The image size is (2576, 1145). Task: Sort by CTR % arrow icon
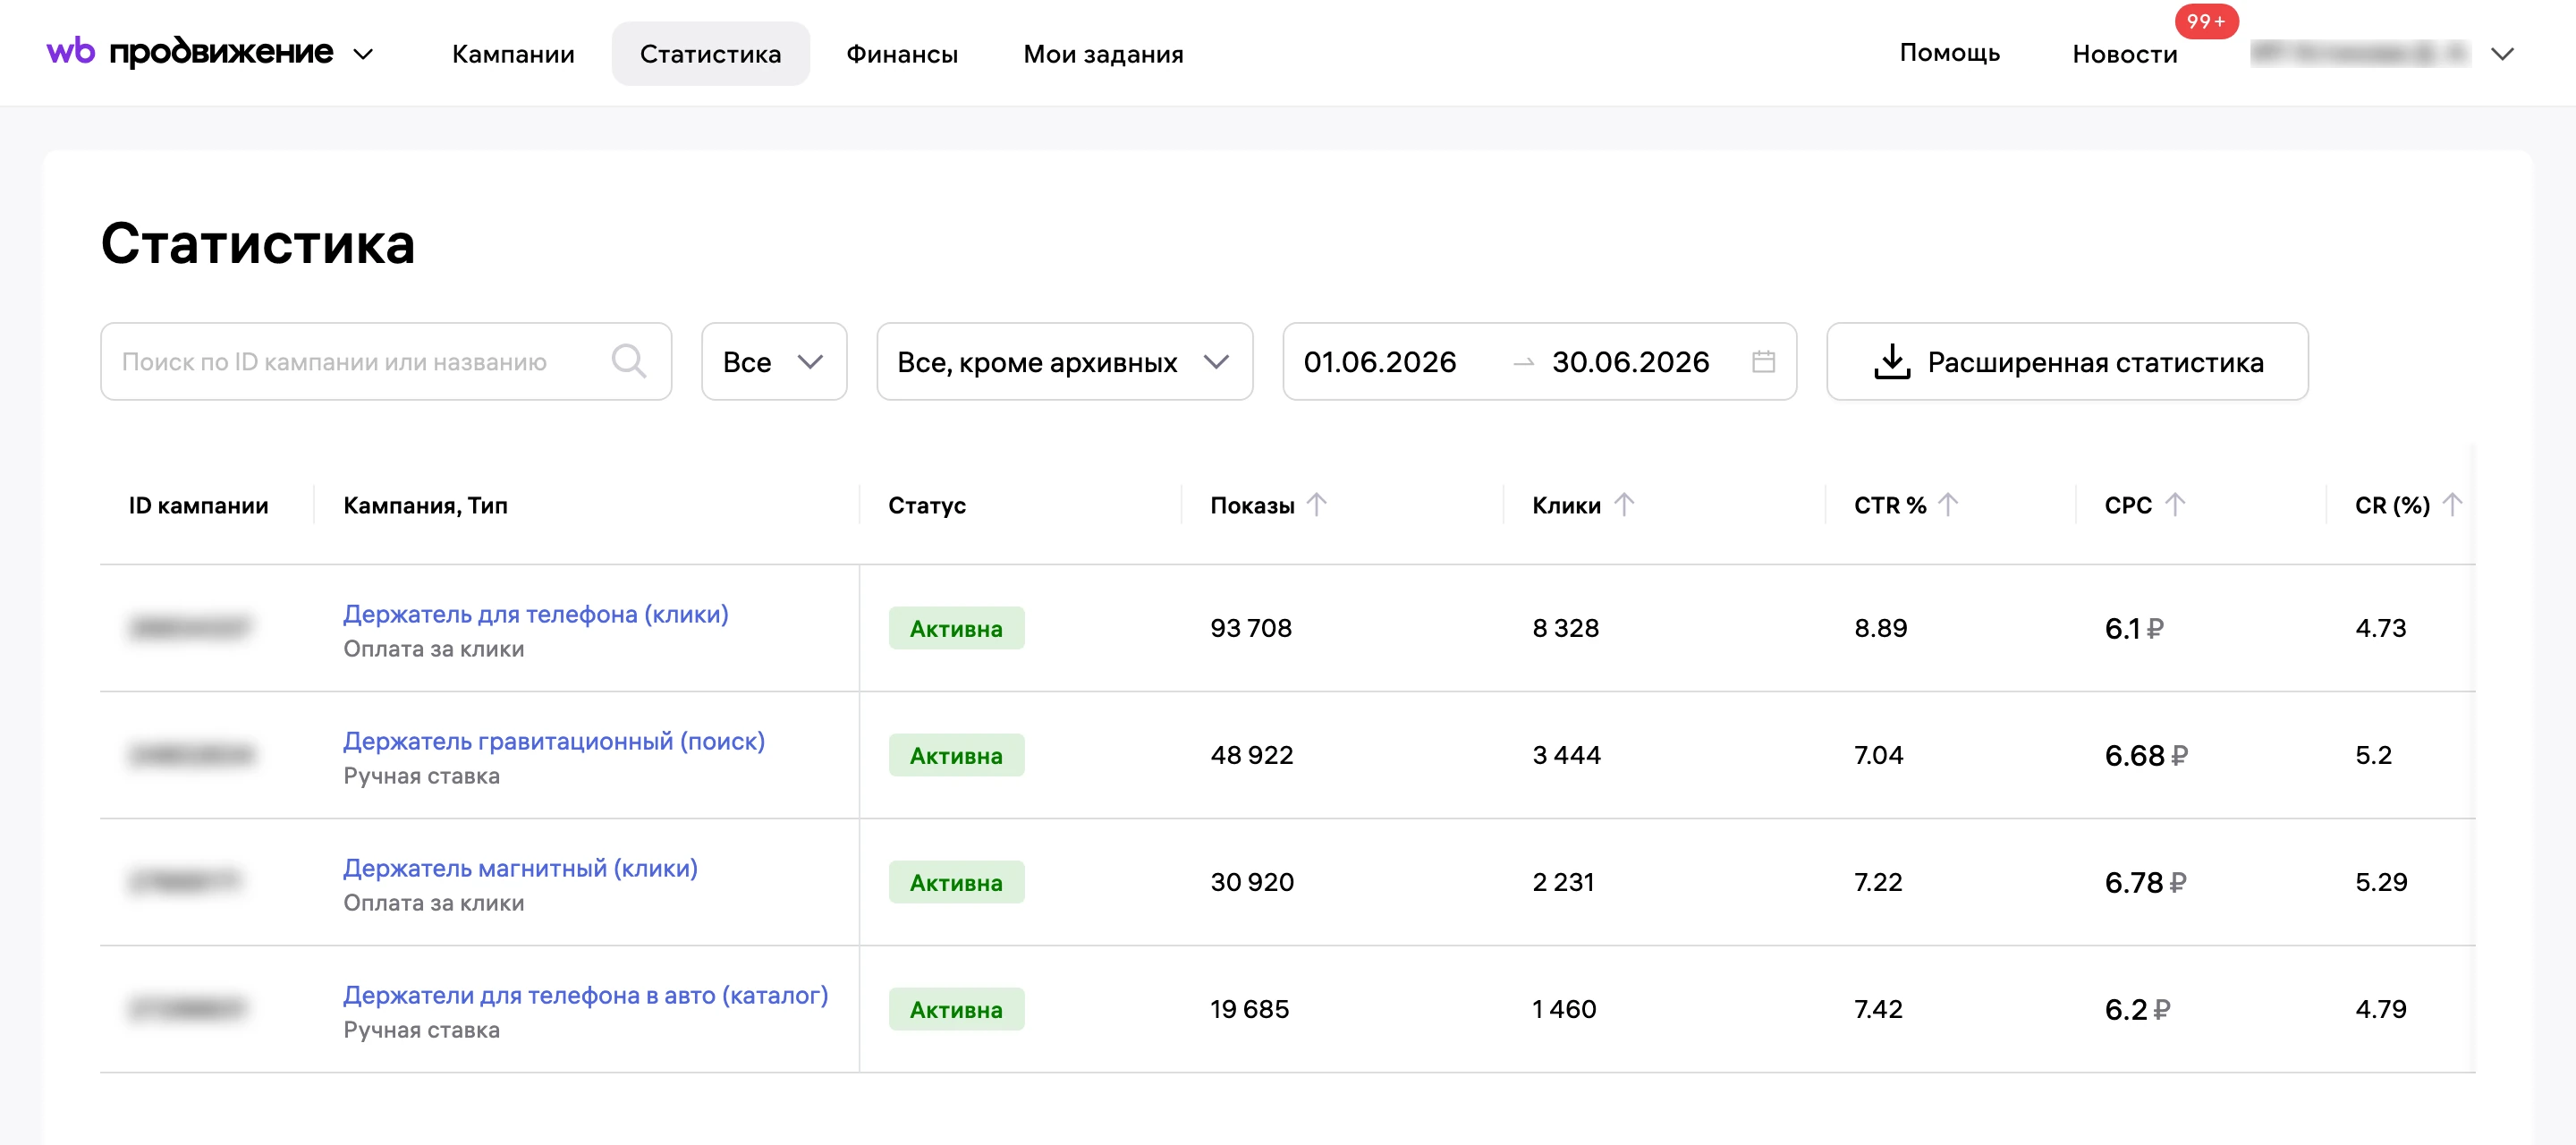[x=1947, y=505]
